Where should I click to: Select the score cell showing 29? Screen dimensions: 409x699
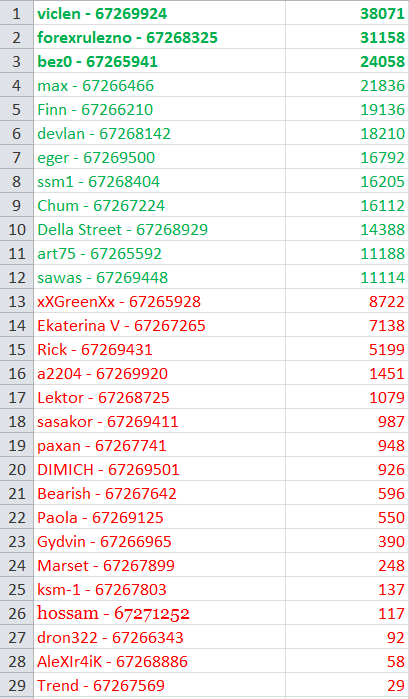347,685
